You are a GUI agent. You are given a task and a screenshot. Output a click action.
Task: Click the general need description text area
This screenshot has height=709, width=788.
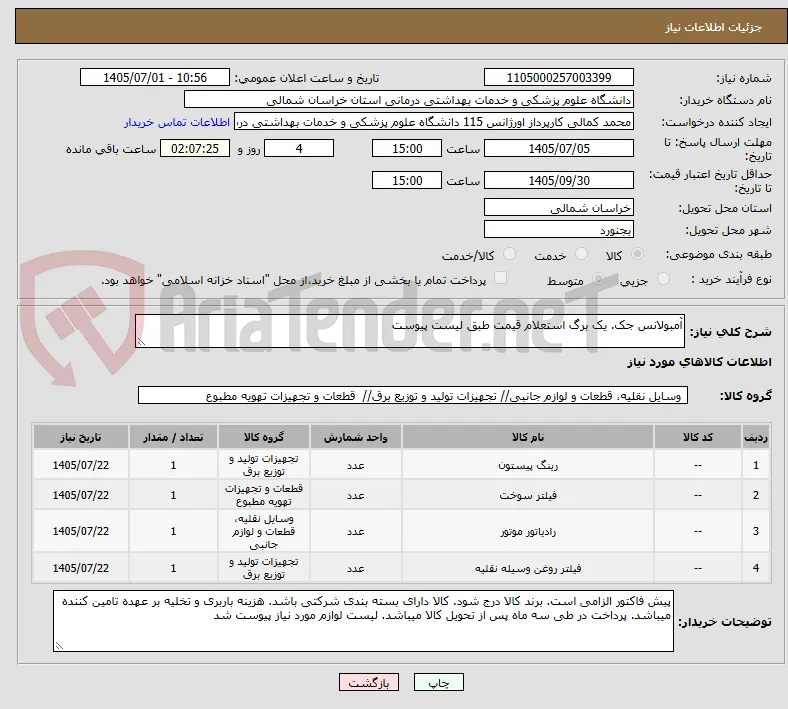coord(410,331)
